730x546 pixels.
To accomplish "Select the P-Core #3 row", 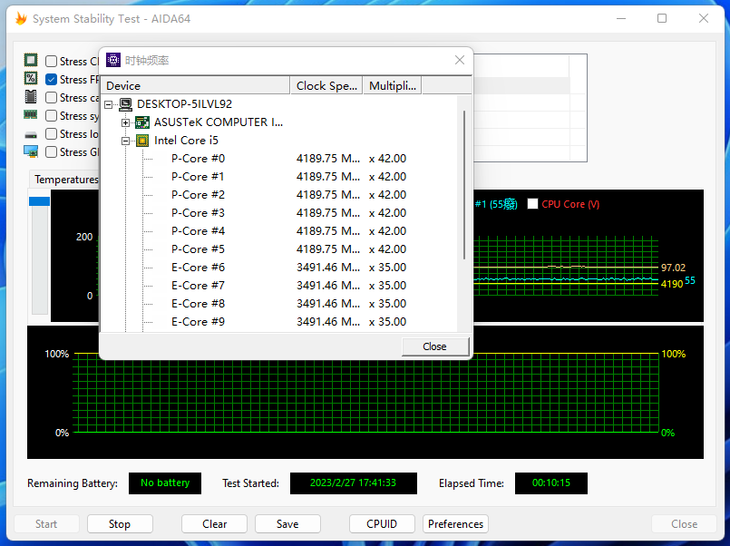I will point(278,213).
